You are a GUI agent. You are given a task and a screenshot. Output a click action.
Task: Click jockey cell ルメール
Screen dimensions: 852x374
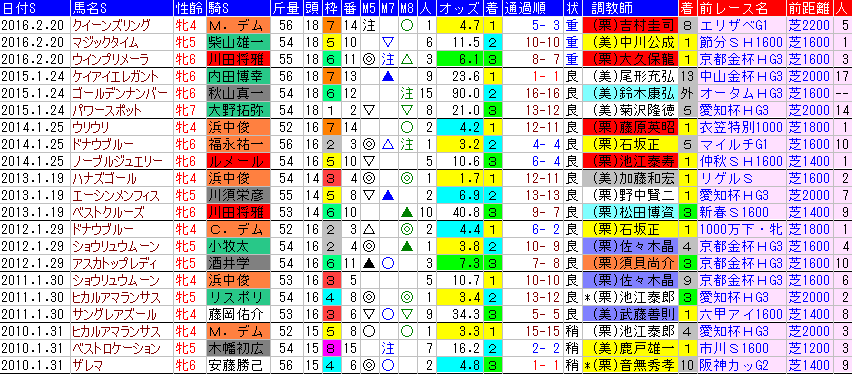click(238, 161)
